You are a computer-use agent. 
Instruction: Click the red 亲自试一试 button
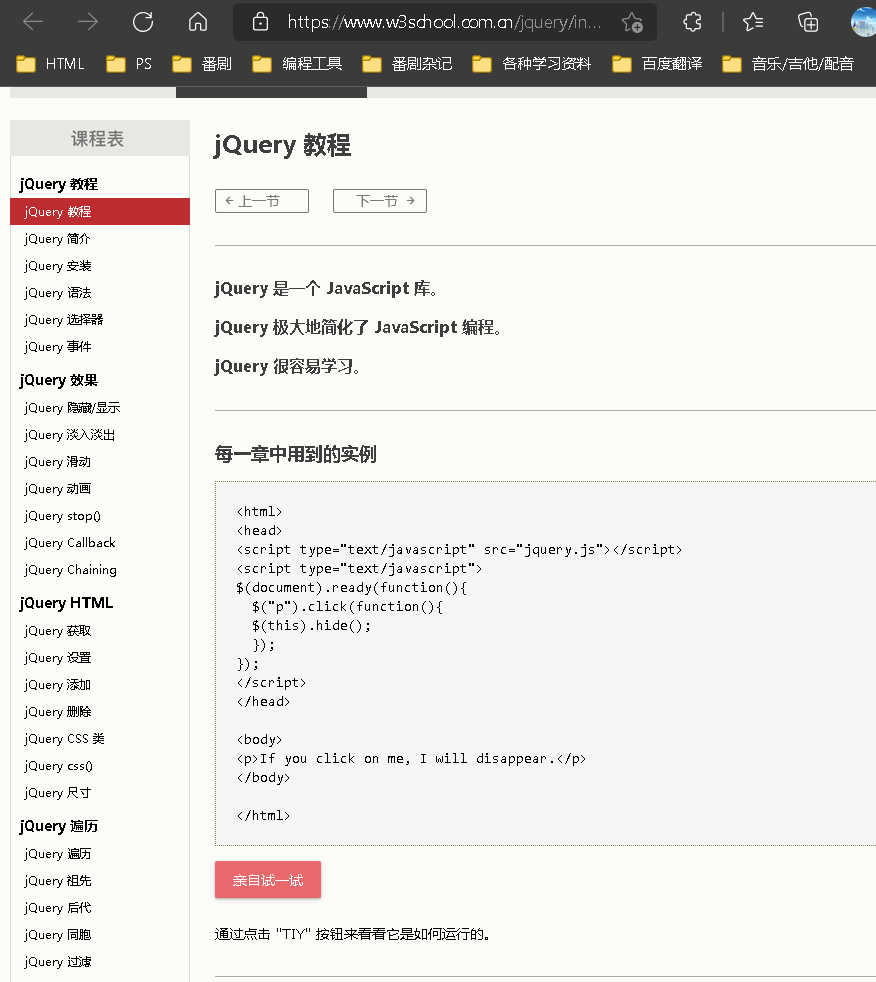pyautogui.click(x=268, y=880)
